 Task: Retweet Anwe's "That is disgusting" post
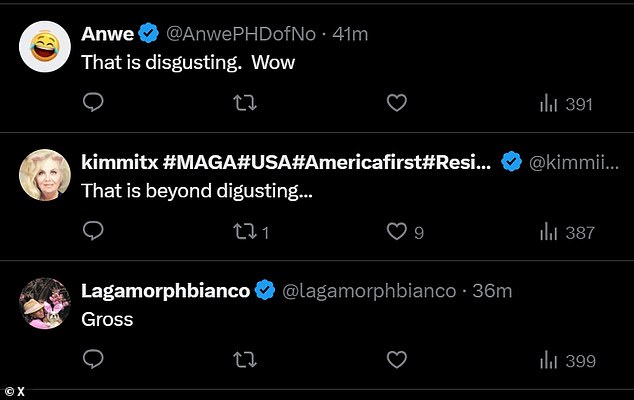[x=244, y=103]
